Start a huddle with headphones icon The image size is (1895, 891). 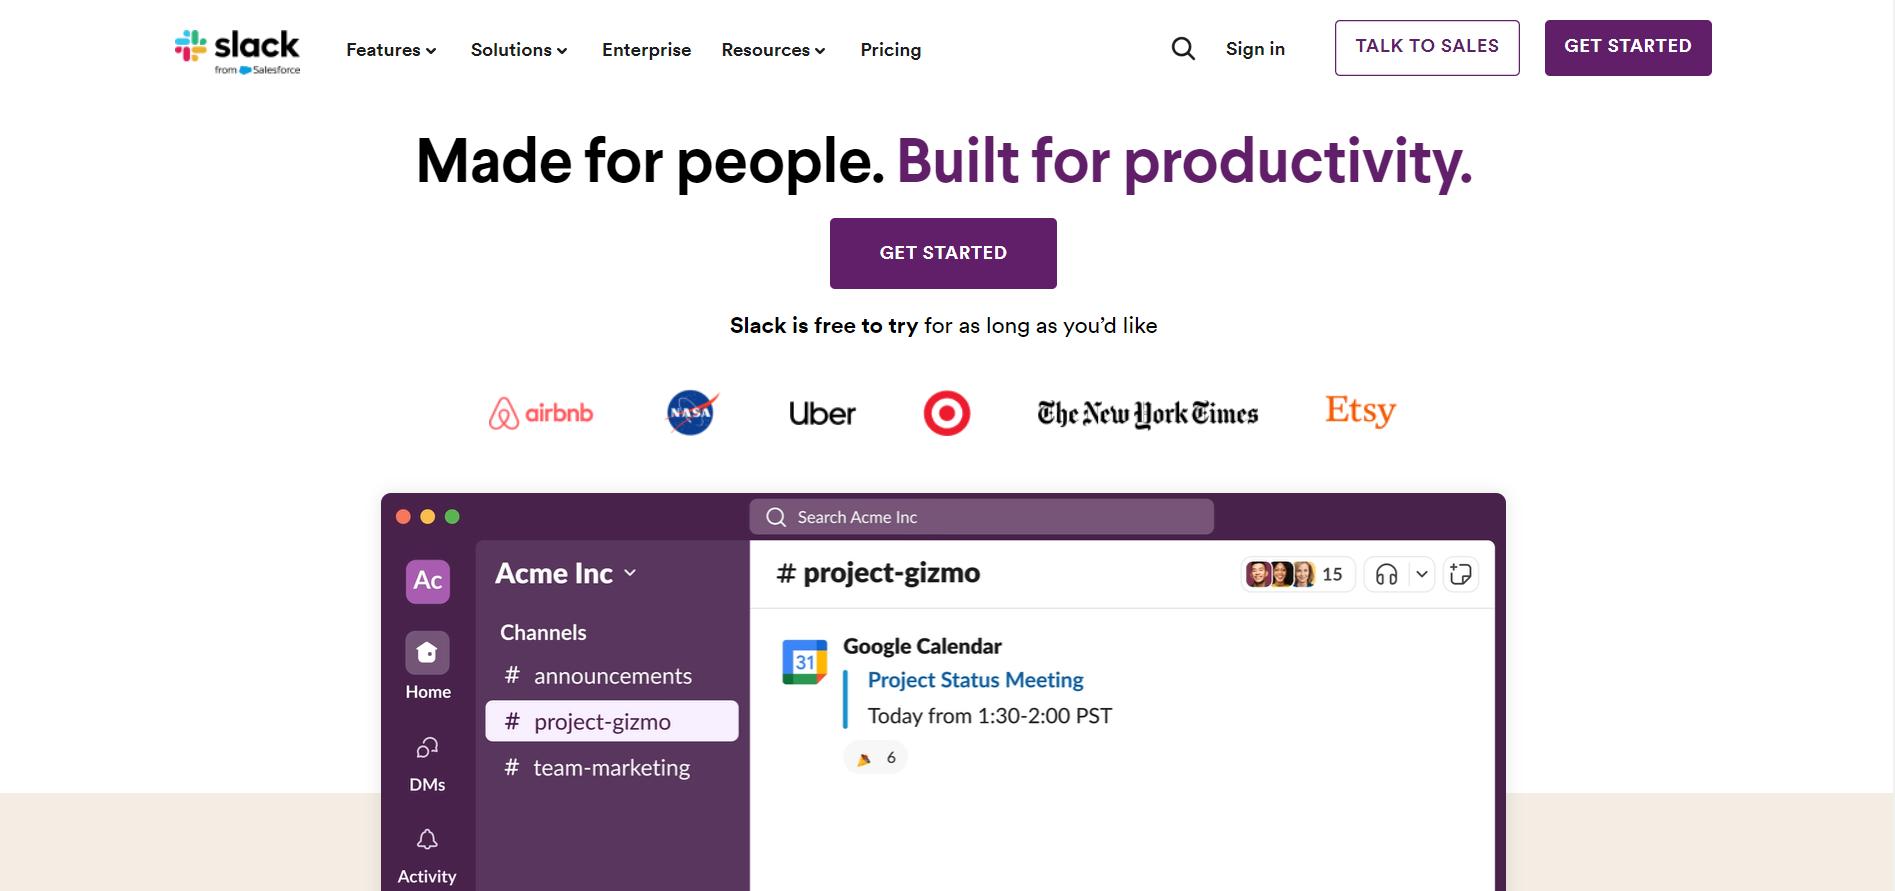click(1386, 574)
